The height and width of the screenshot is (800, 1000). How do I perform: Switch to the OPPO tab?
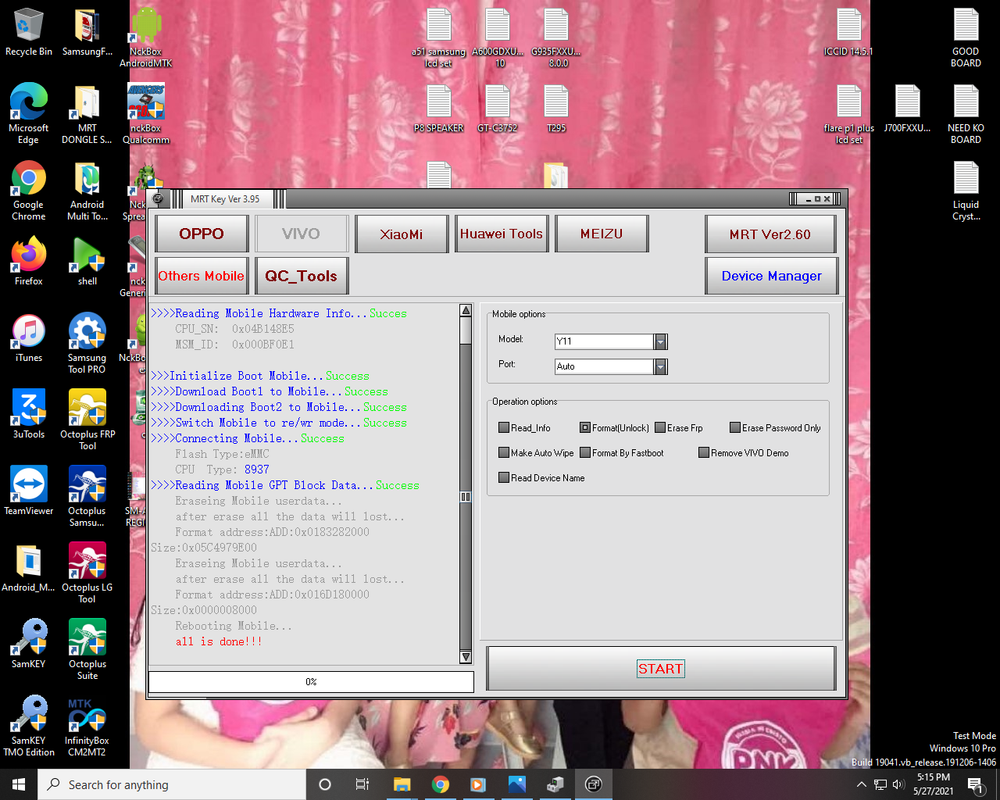point(202,233)
